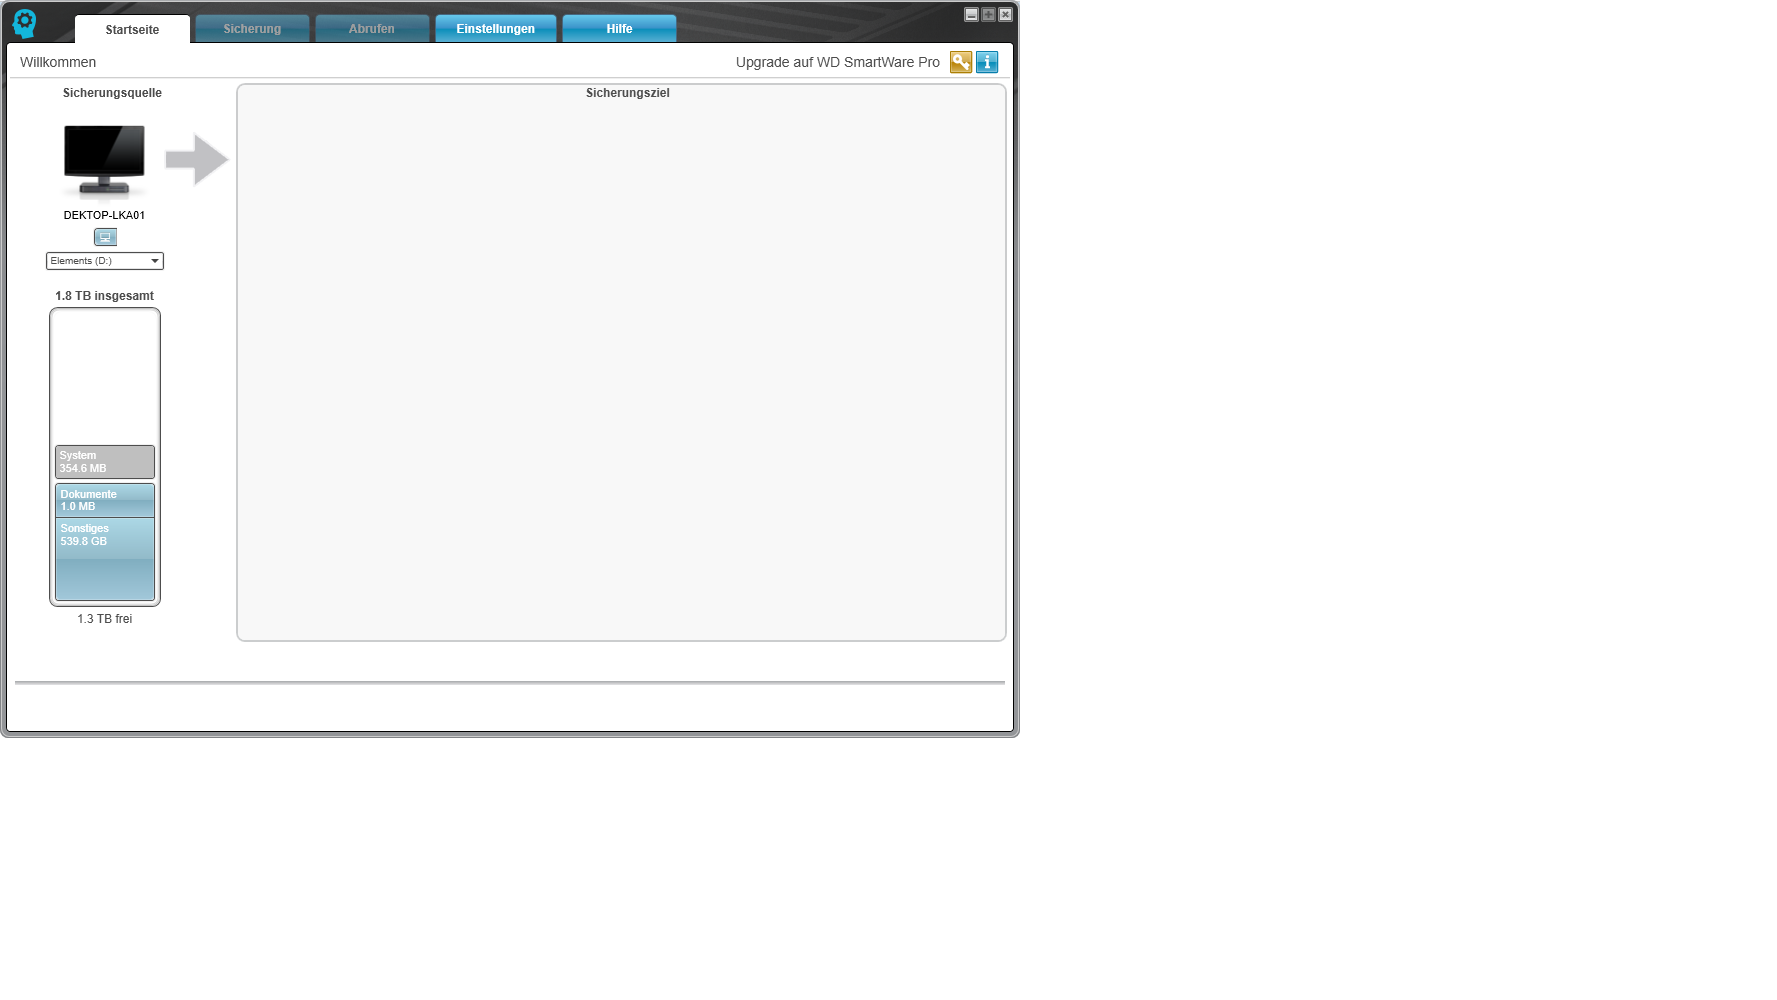Viewport: 1777px width, 1000px height.
Task: Switch to the Sicherung tab
Action: (x=252, y=29)
